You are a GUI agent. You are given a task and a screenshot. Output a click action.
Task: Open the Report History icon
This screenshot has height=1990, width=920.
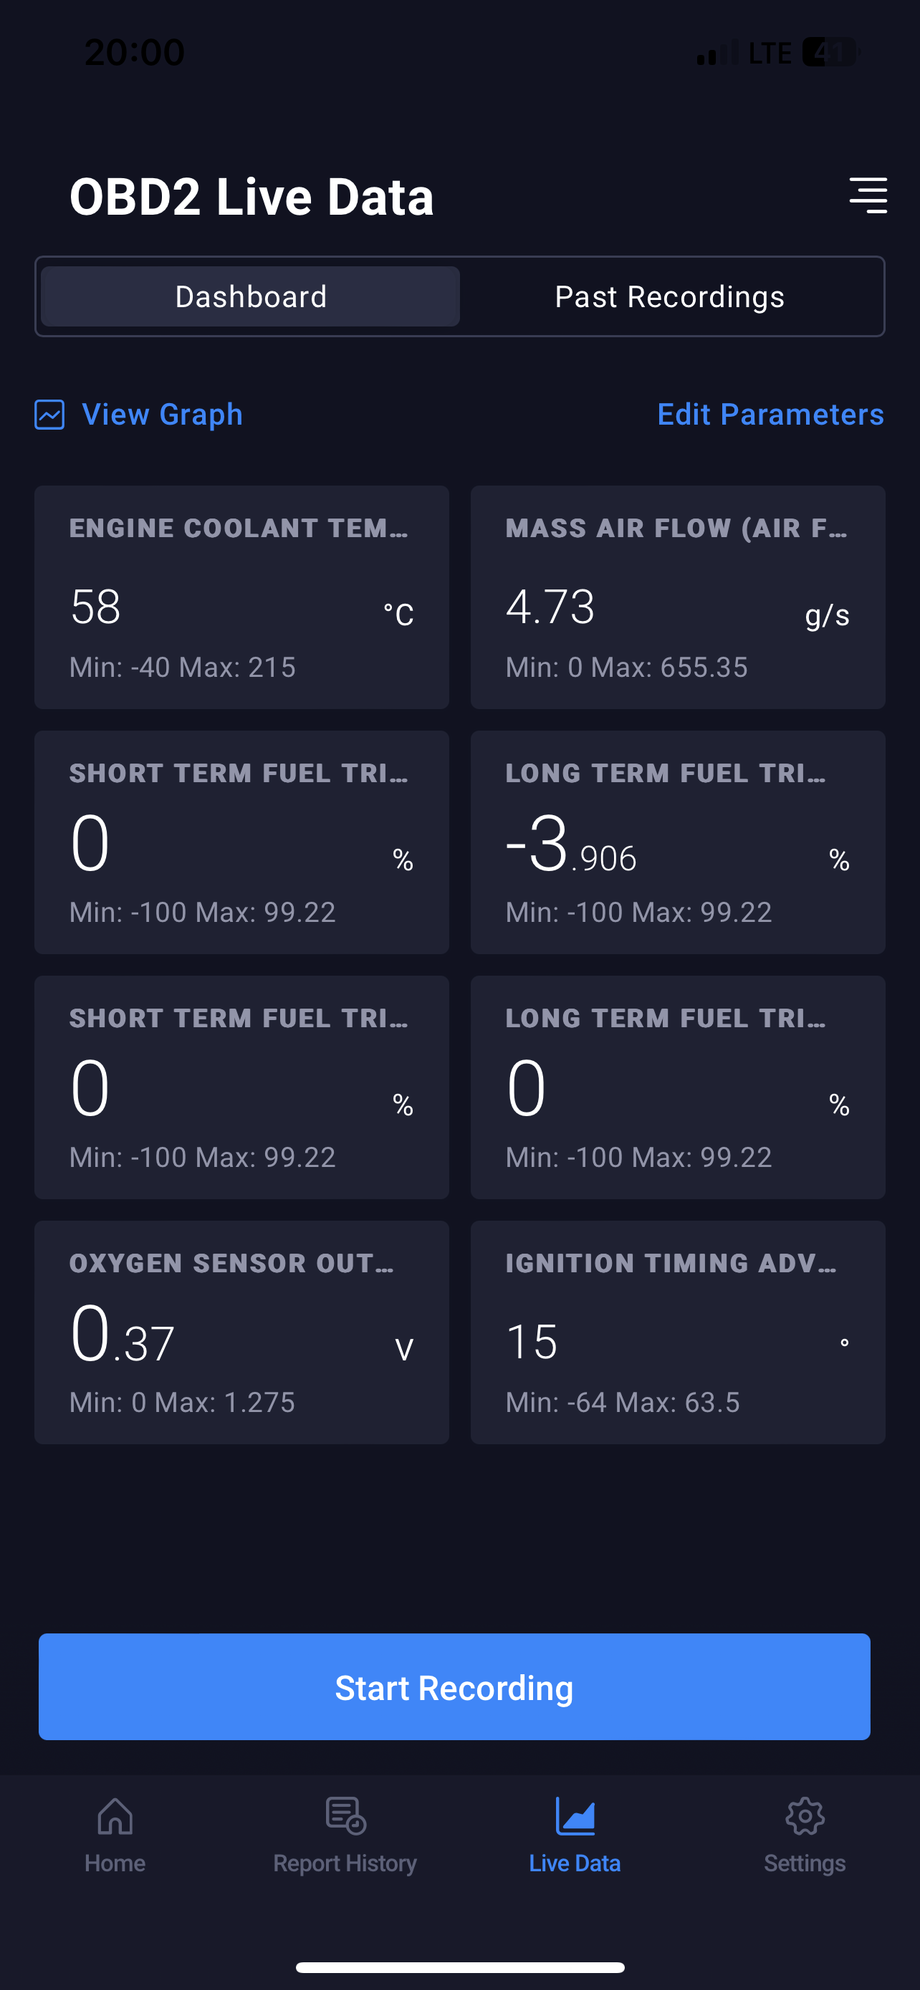[x=345, y=1816]
